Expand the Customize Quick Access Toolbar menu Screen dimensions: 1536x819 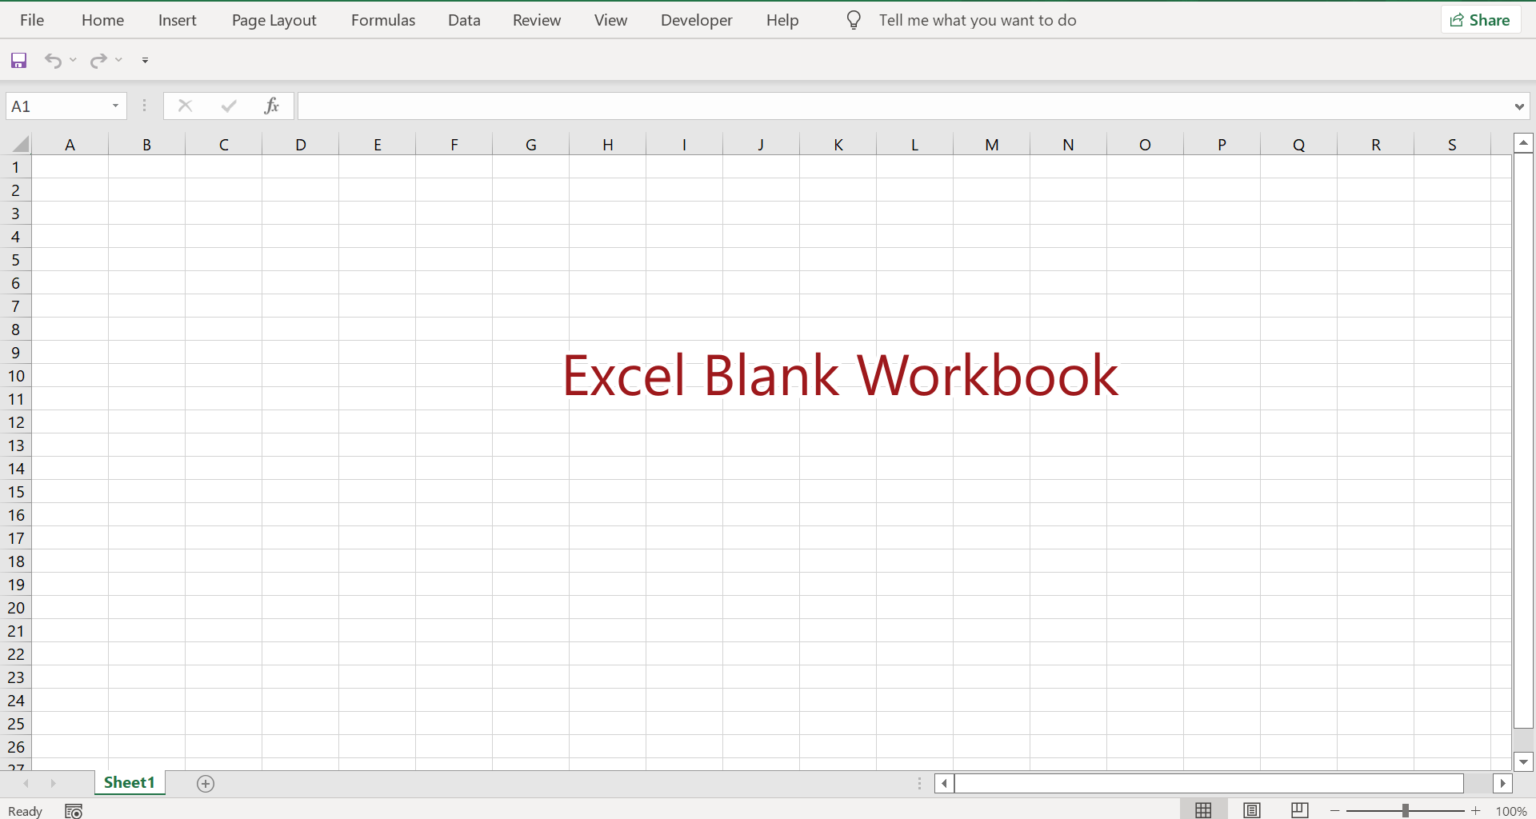click(144, 60)
